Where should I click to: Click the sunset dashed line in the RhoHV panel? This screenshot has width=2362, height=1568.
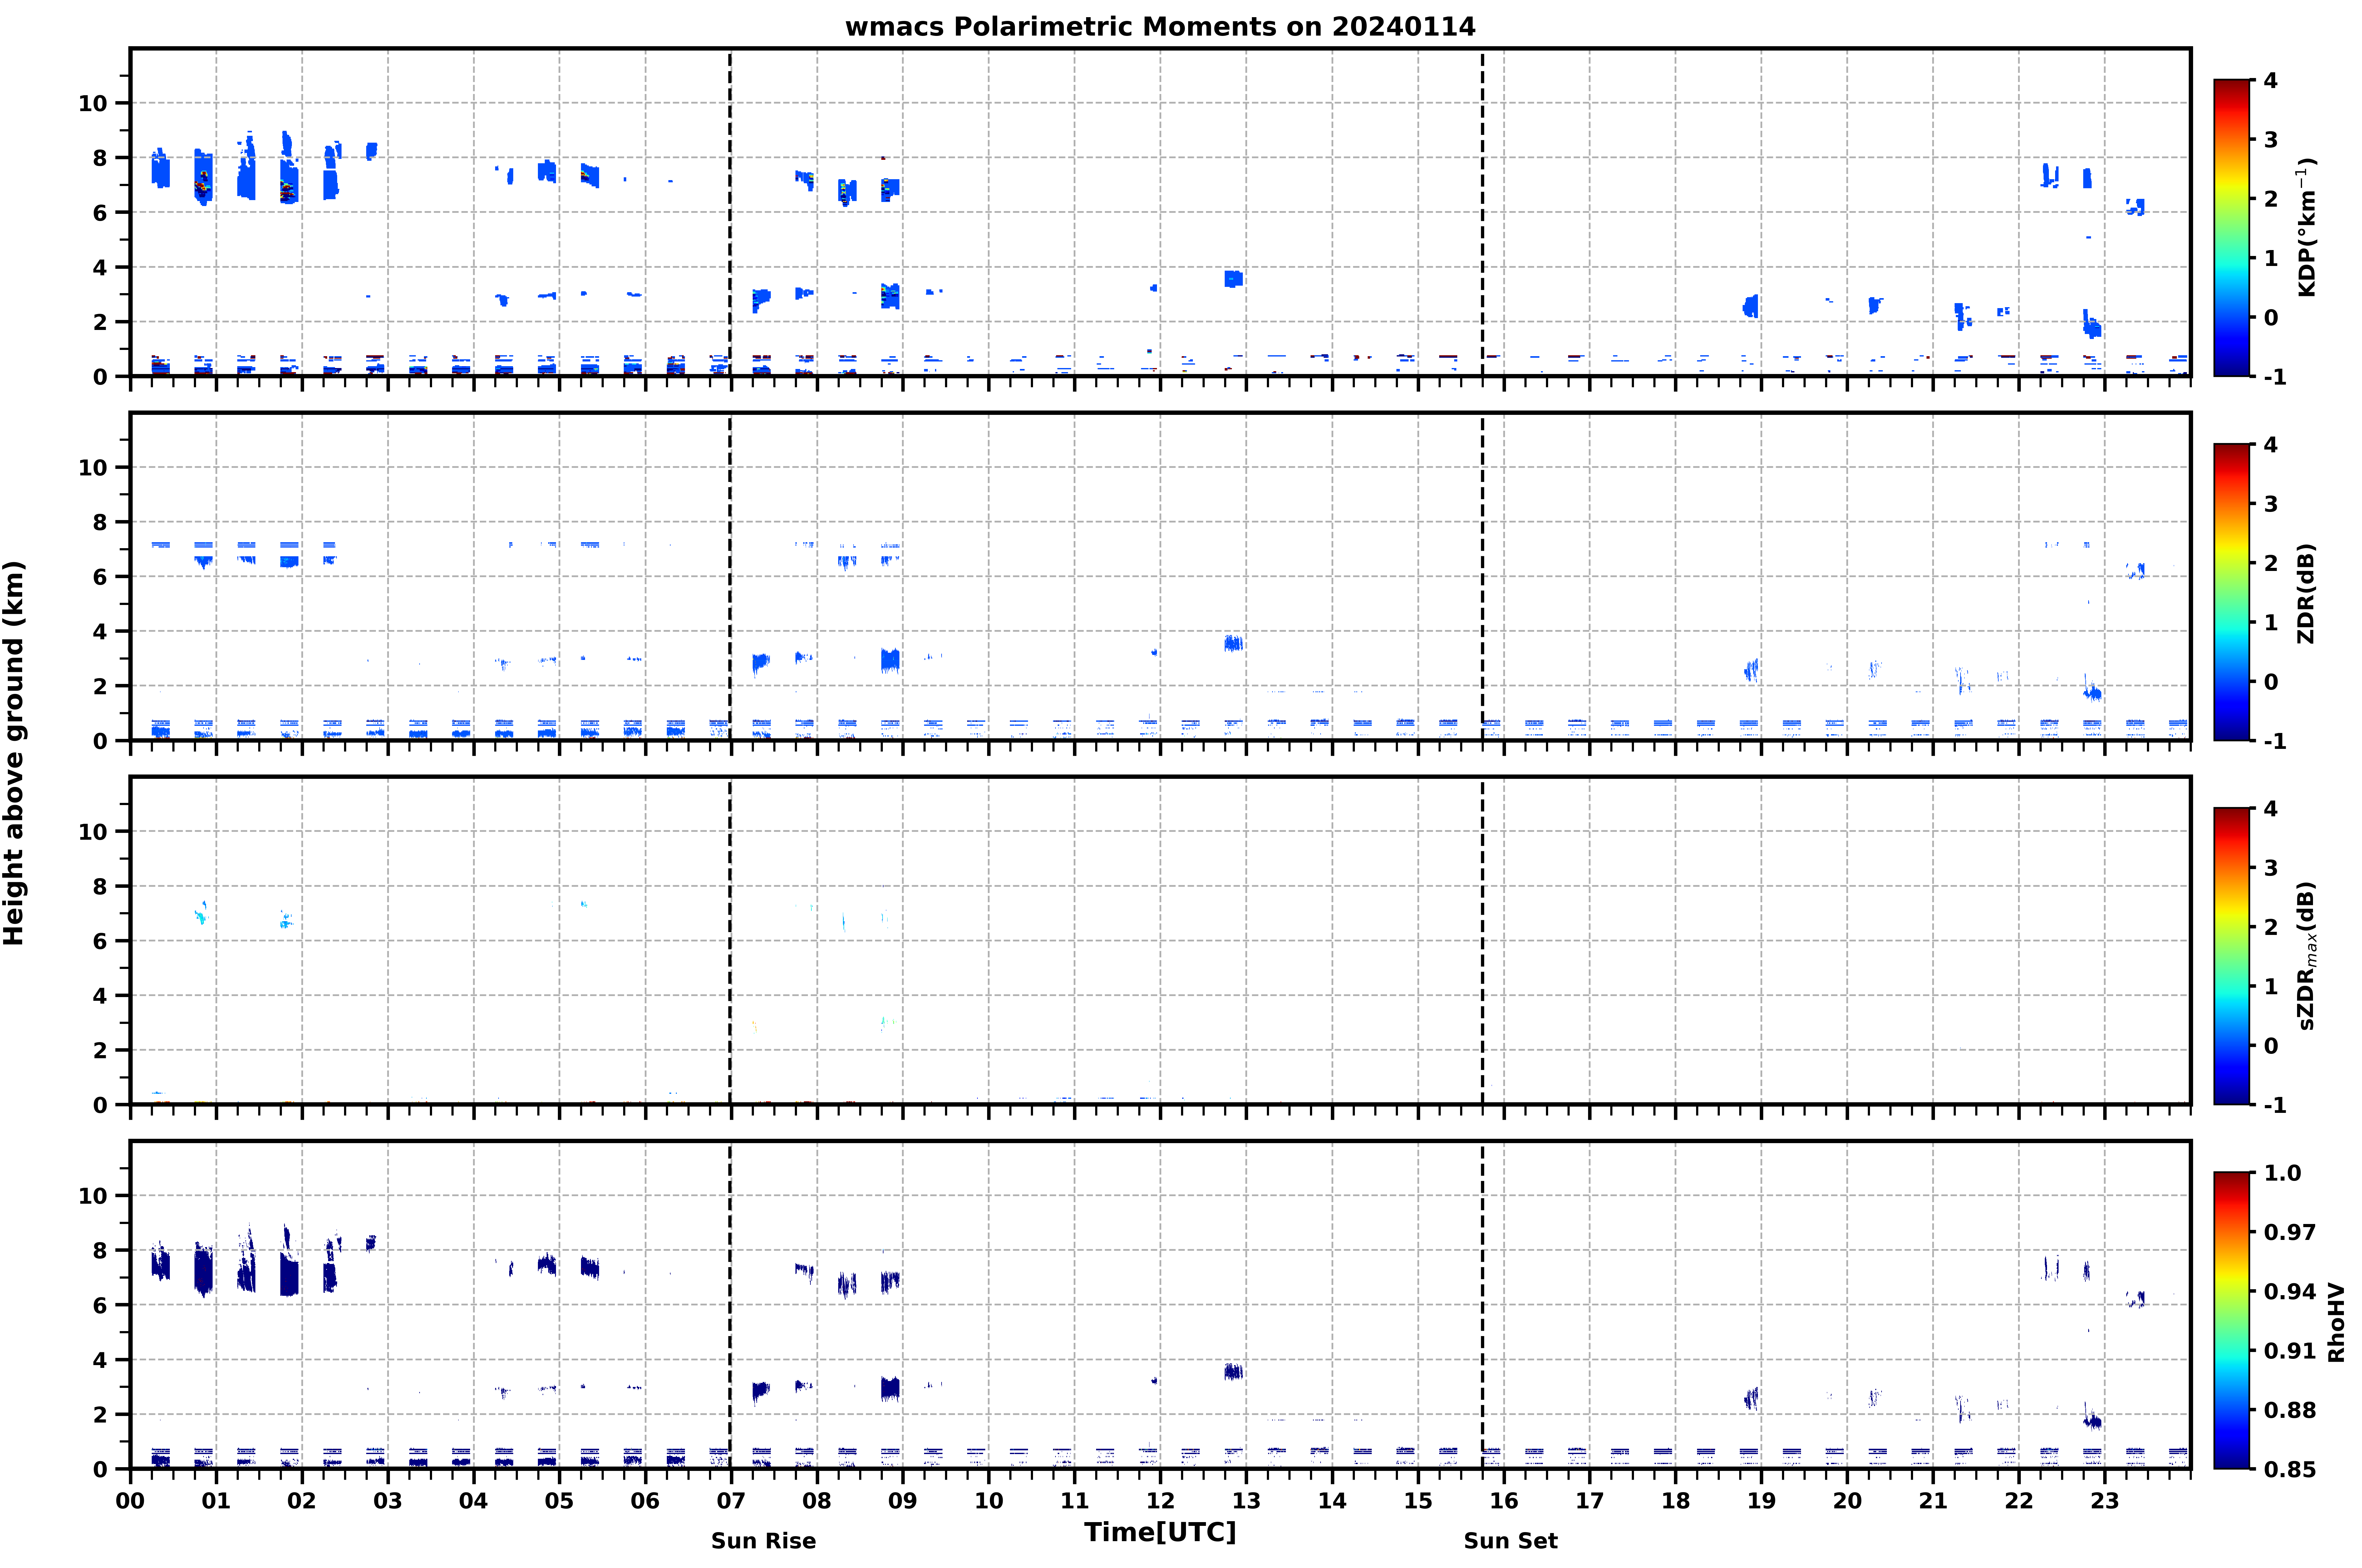point(1482,1305)
